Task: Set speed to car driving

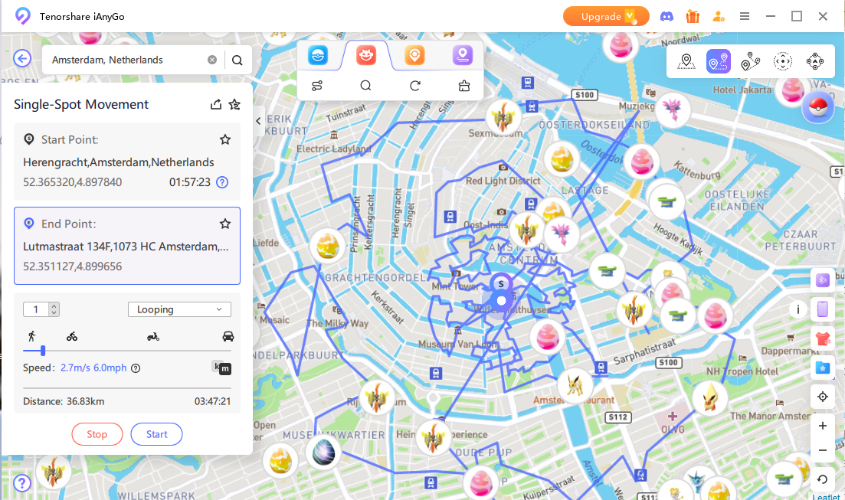Action: pyautogui.click(x=228, y=336)
